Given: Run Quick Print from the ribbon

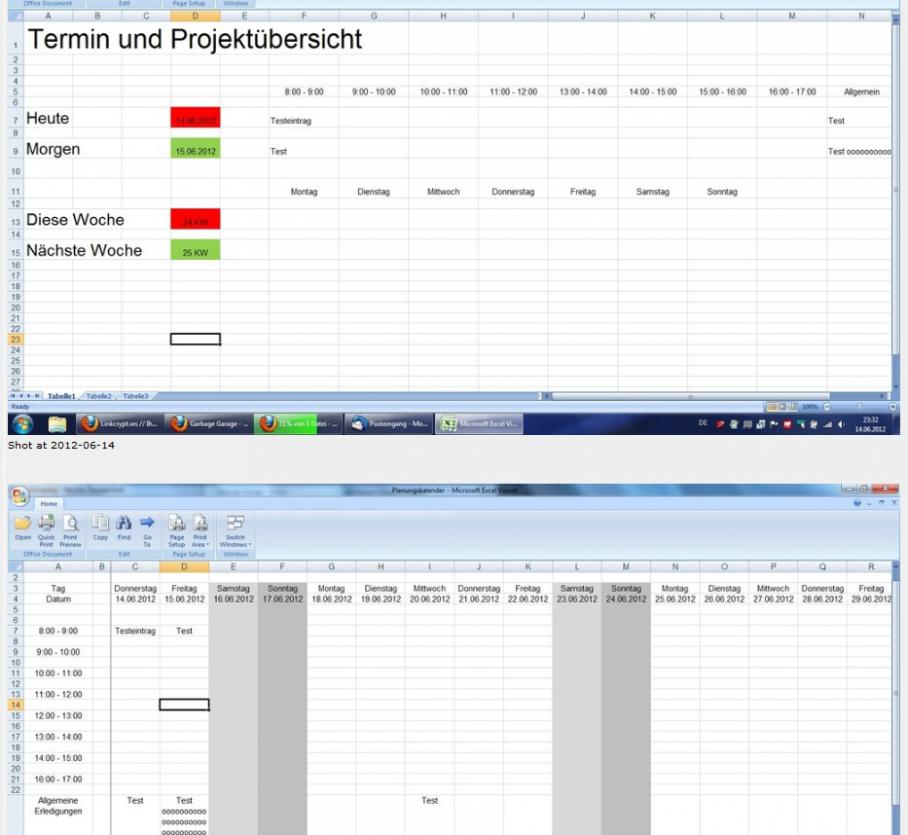Looking at the screenshot, I should tap(46, 530).
